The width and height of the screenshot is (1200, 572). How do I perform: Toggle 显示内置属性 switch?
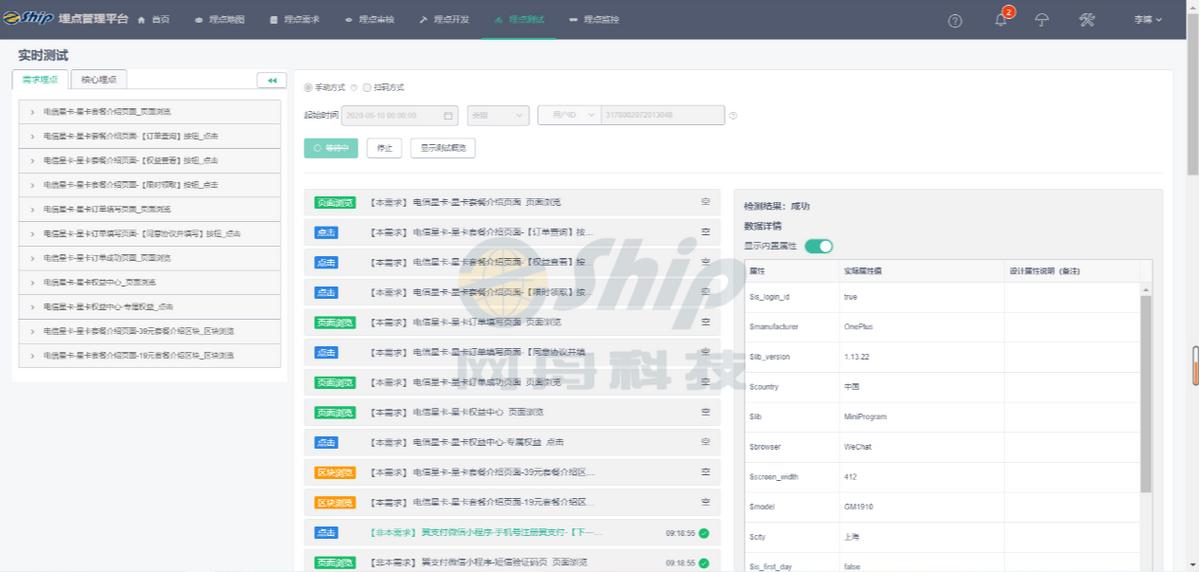point(819,246)
